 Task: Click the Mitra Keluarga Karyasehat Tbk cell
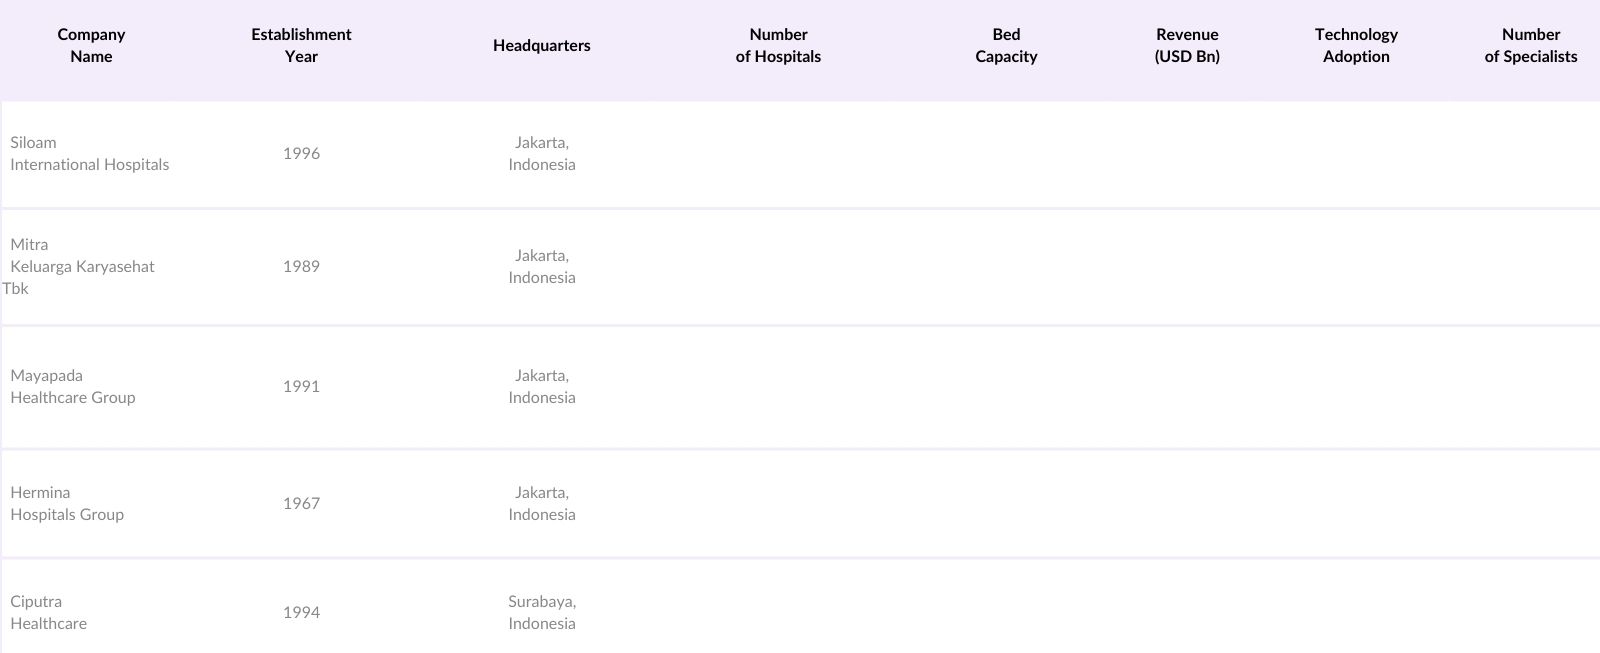tap(82, 267)
